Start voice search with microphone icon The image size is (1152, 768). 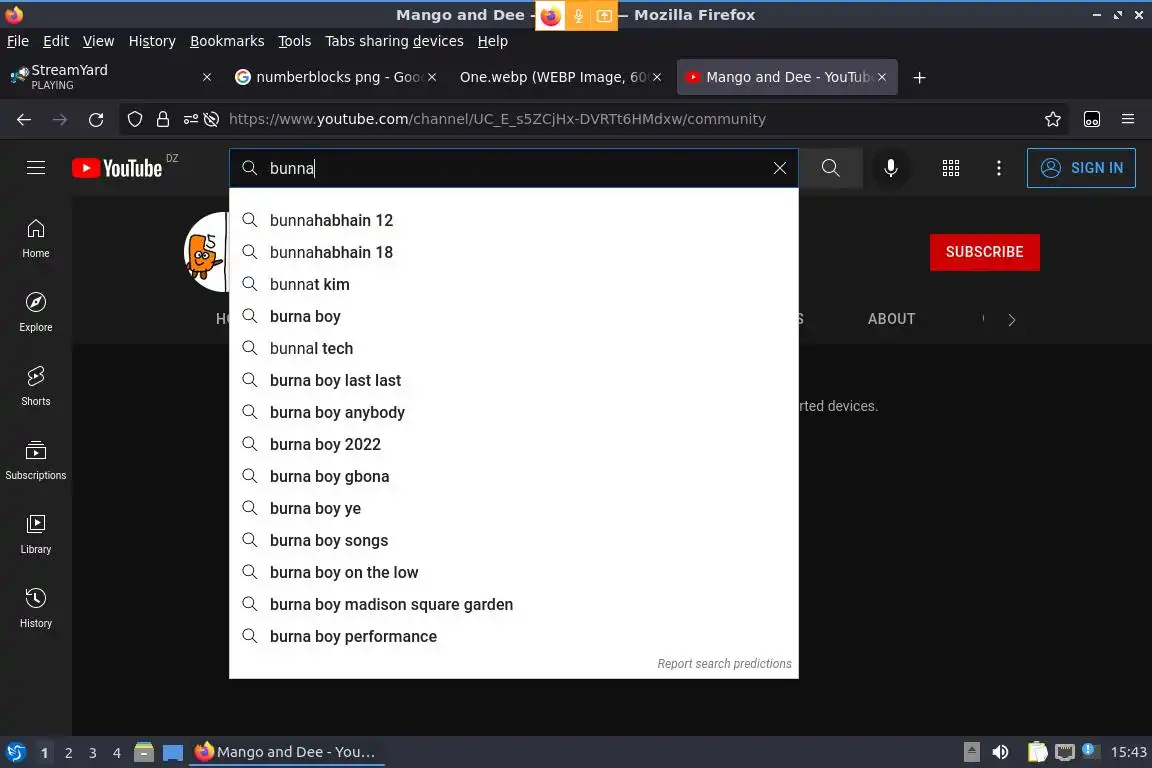(x=890, y=168)
